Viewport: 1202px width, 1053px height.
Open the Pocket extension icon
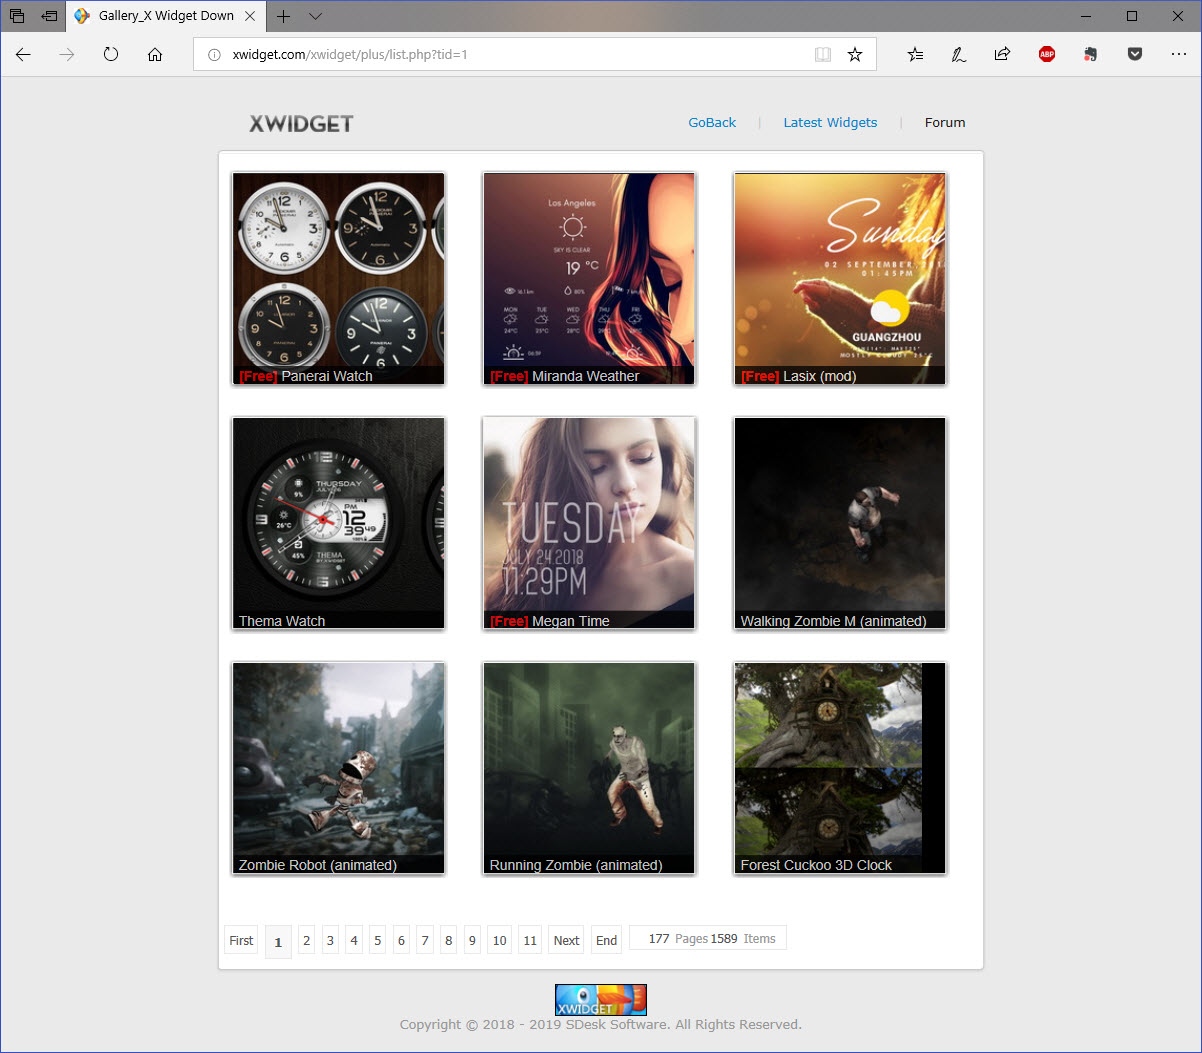click(1135, 55)
